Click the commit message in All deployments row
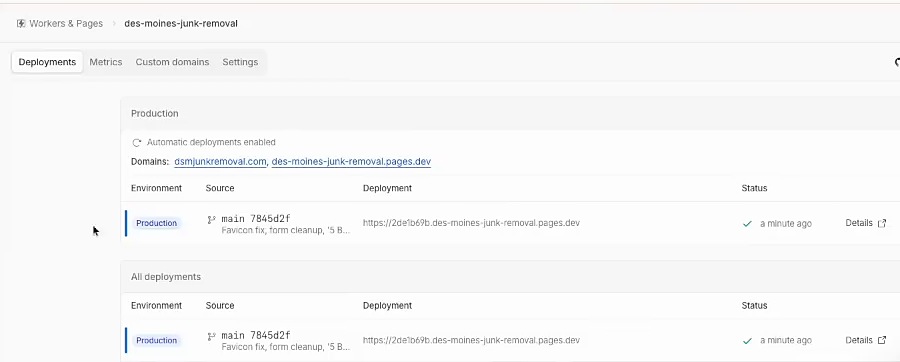Screen dimensions: 900x362 click(286, 347)
